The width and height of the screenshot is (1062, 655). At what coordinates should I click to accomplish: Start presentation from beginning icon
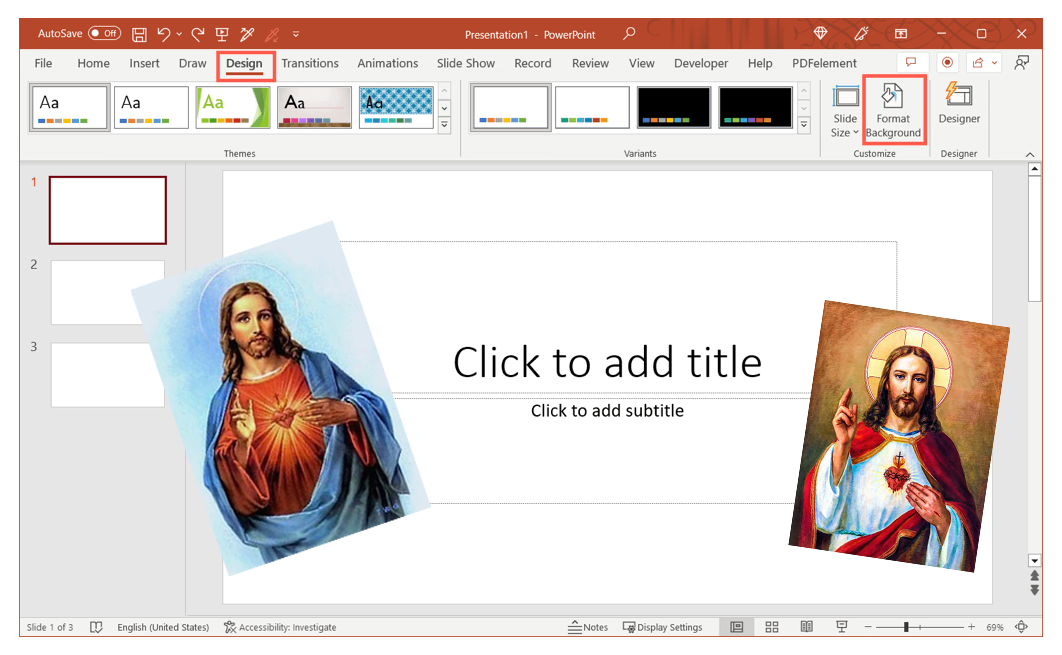pos(221,34)
